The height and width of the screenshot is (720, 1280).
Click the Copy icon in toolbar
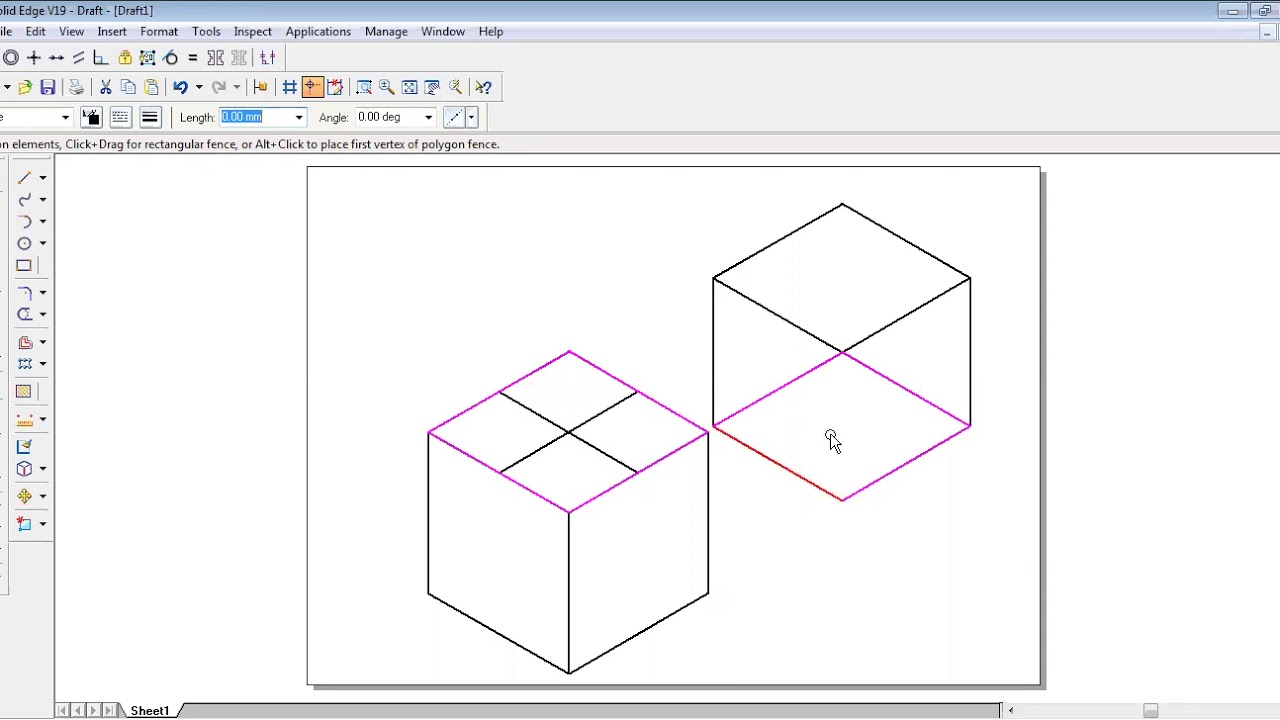point(128,87)
